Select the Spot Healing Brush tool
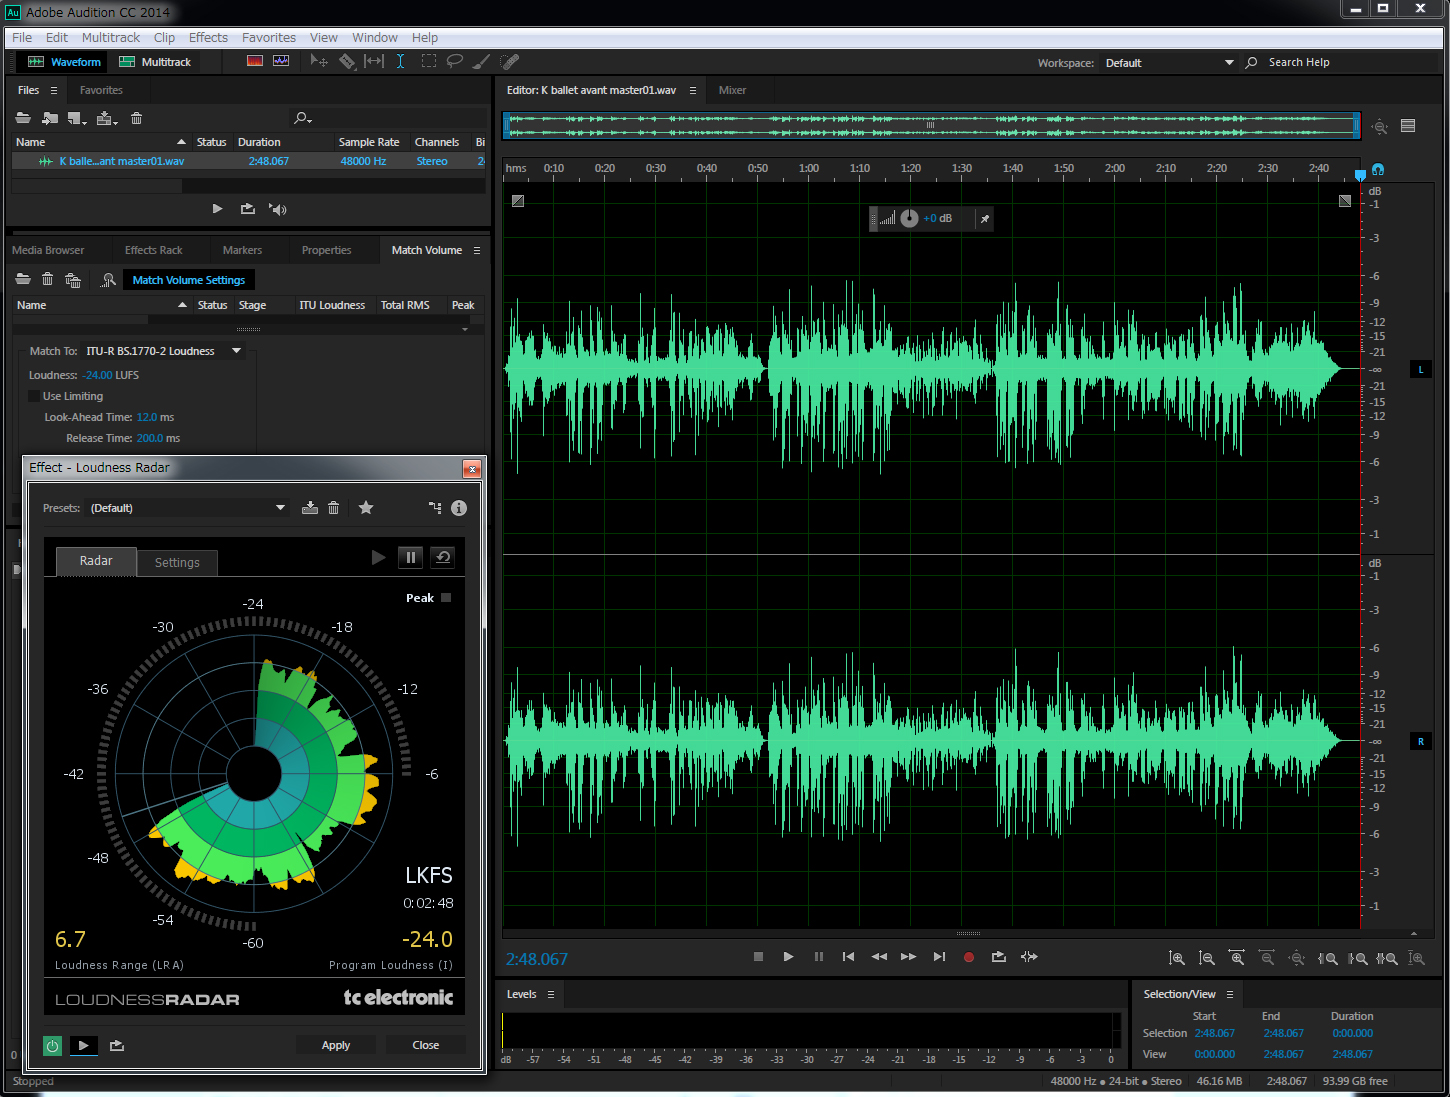Viewport: 1450px width, 1097px height. (509, 61)
